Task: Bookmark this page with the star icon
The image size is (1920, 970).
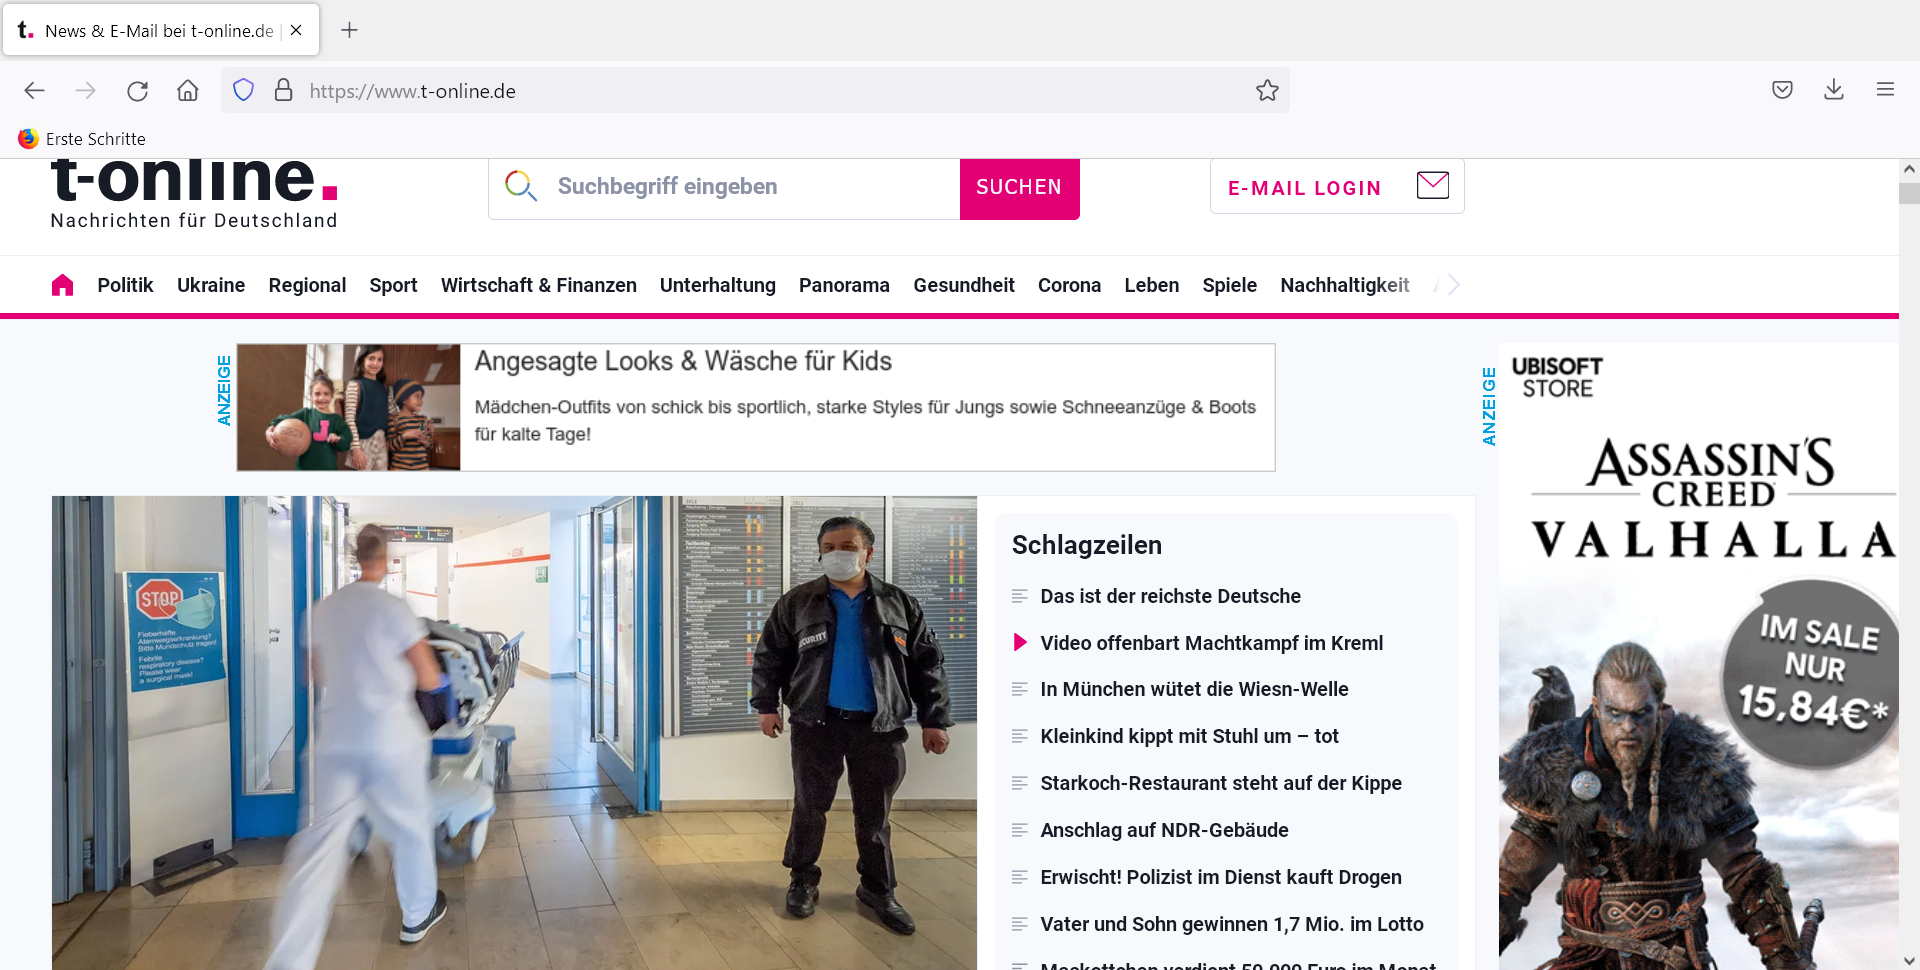Action: click(1267, 91)
